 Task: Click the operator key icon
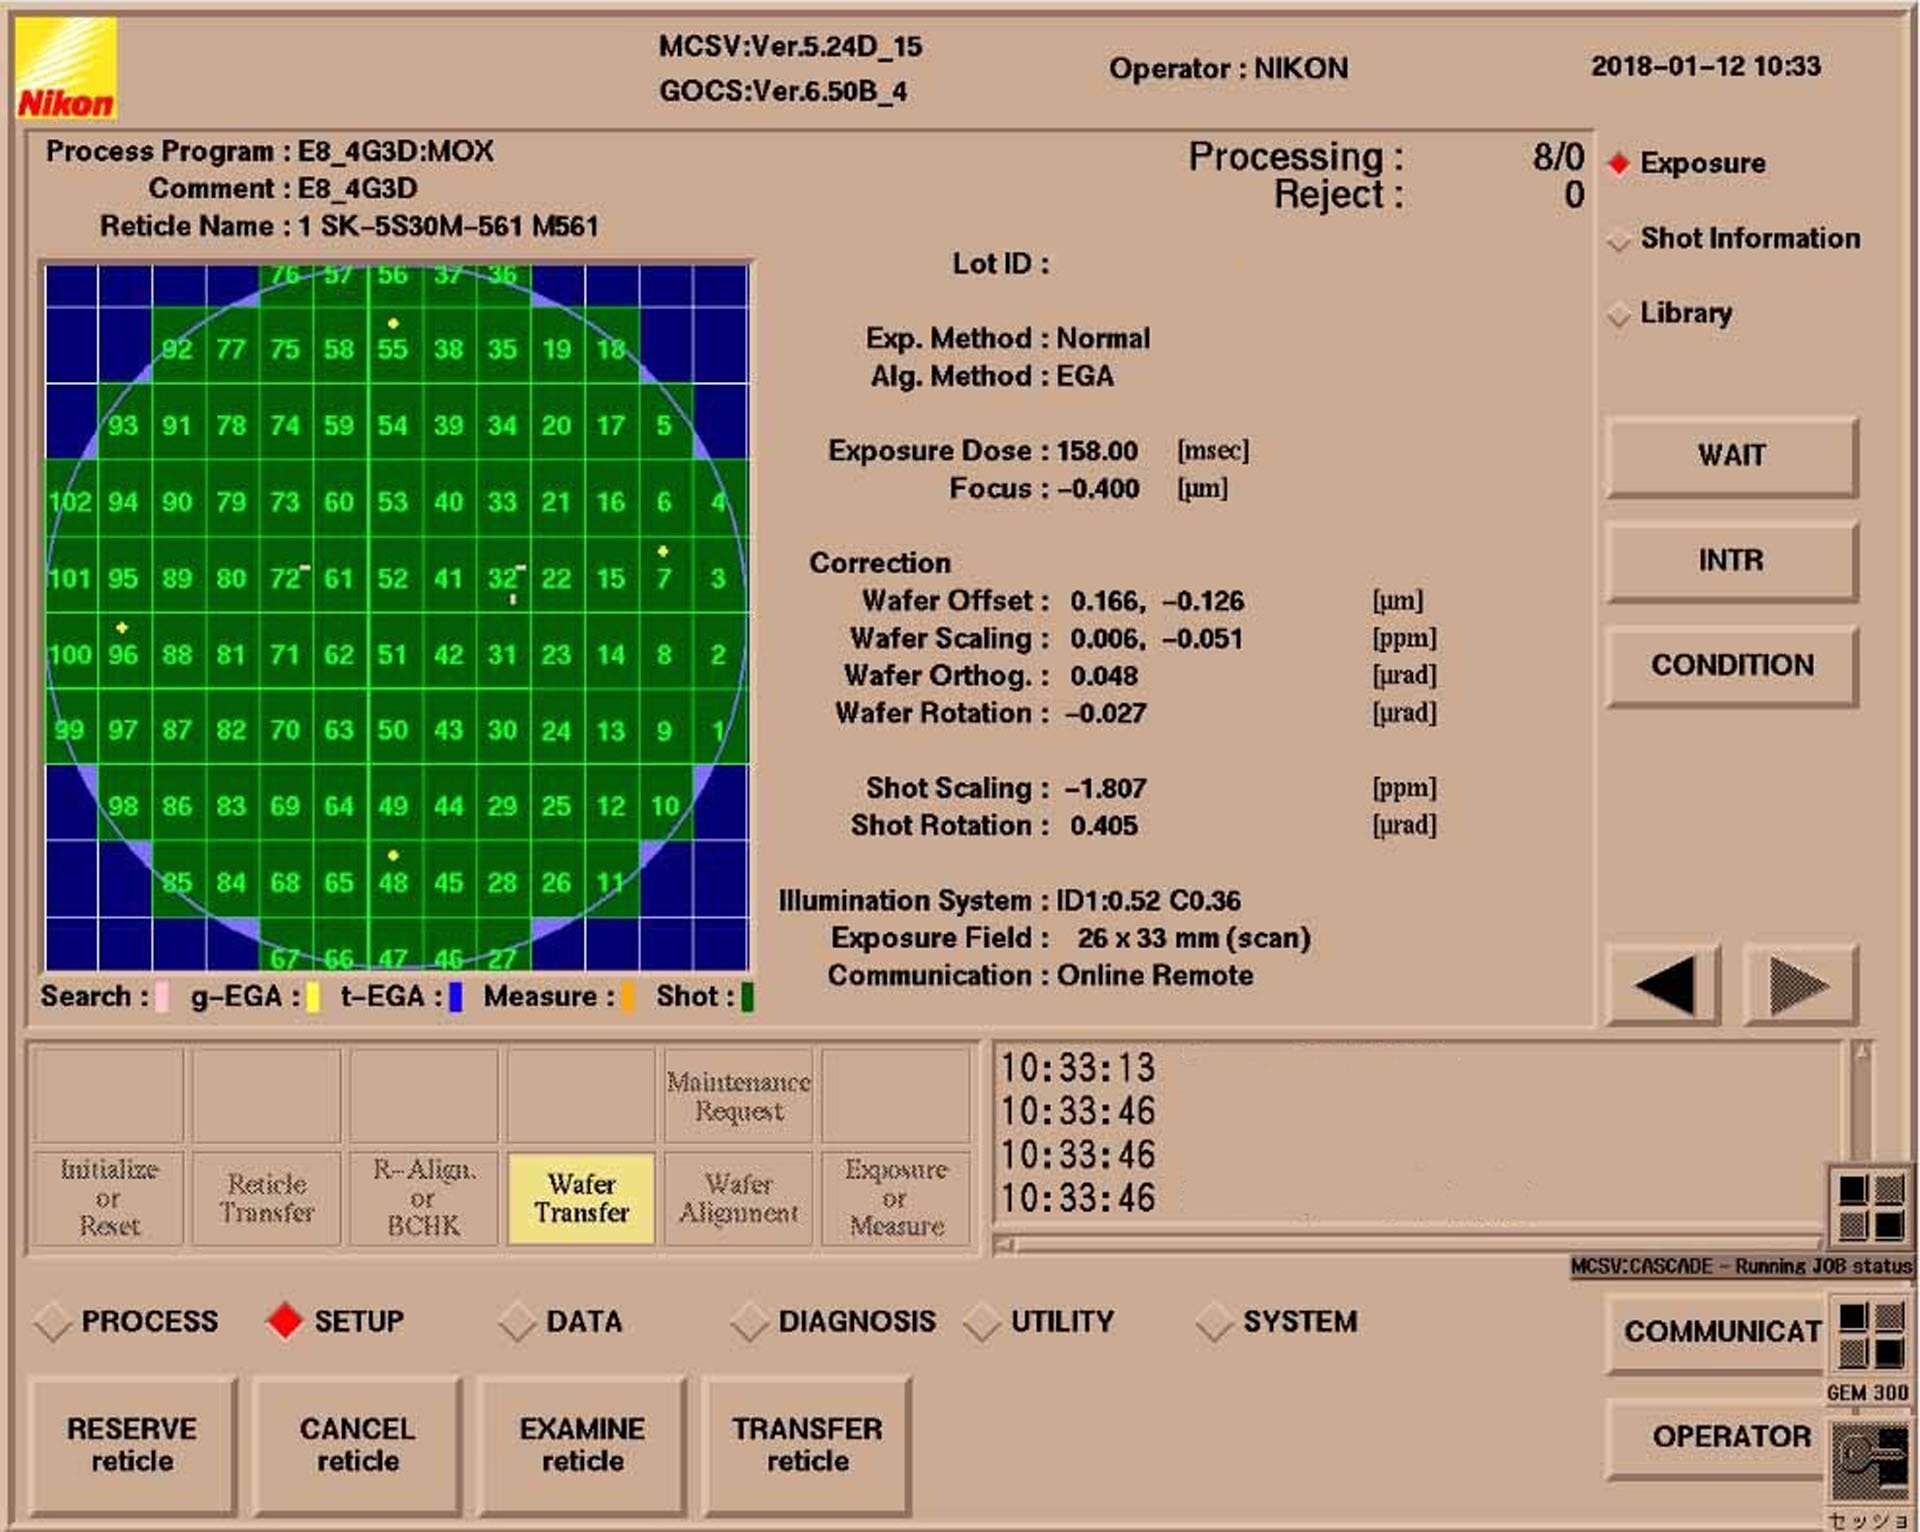[1872, 1462]
